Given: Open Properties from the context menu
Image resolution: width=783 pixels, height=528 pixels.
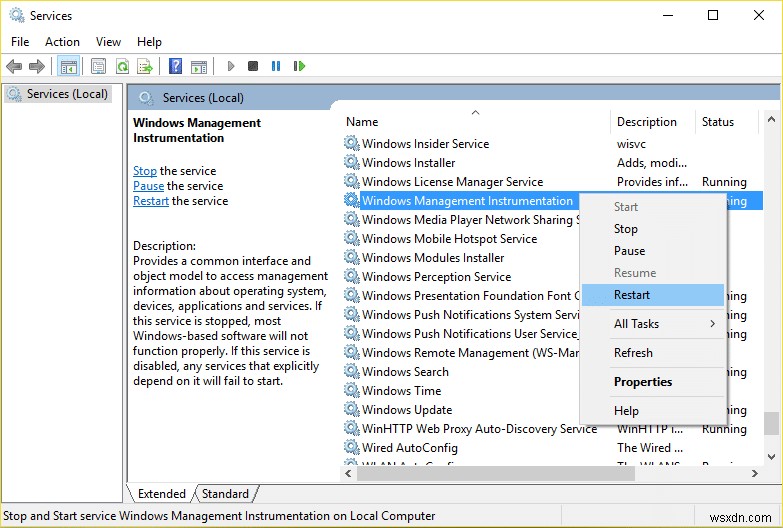Looking at the screenshot, I should point(653,382).
